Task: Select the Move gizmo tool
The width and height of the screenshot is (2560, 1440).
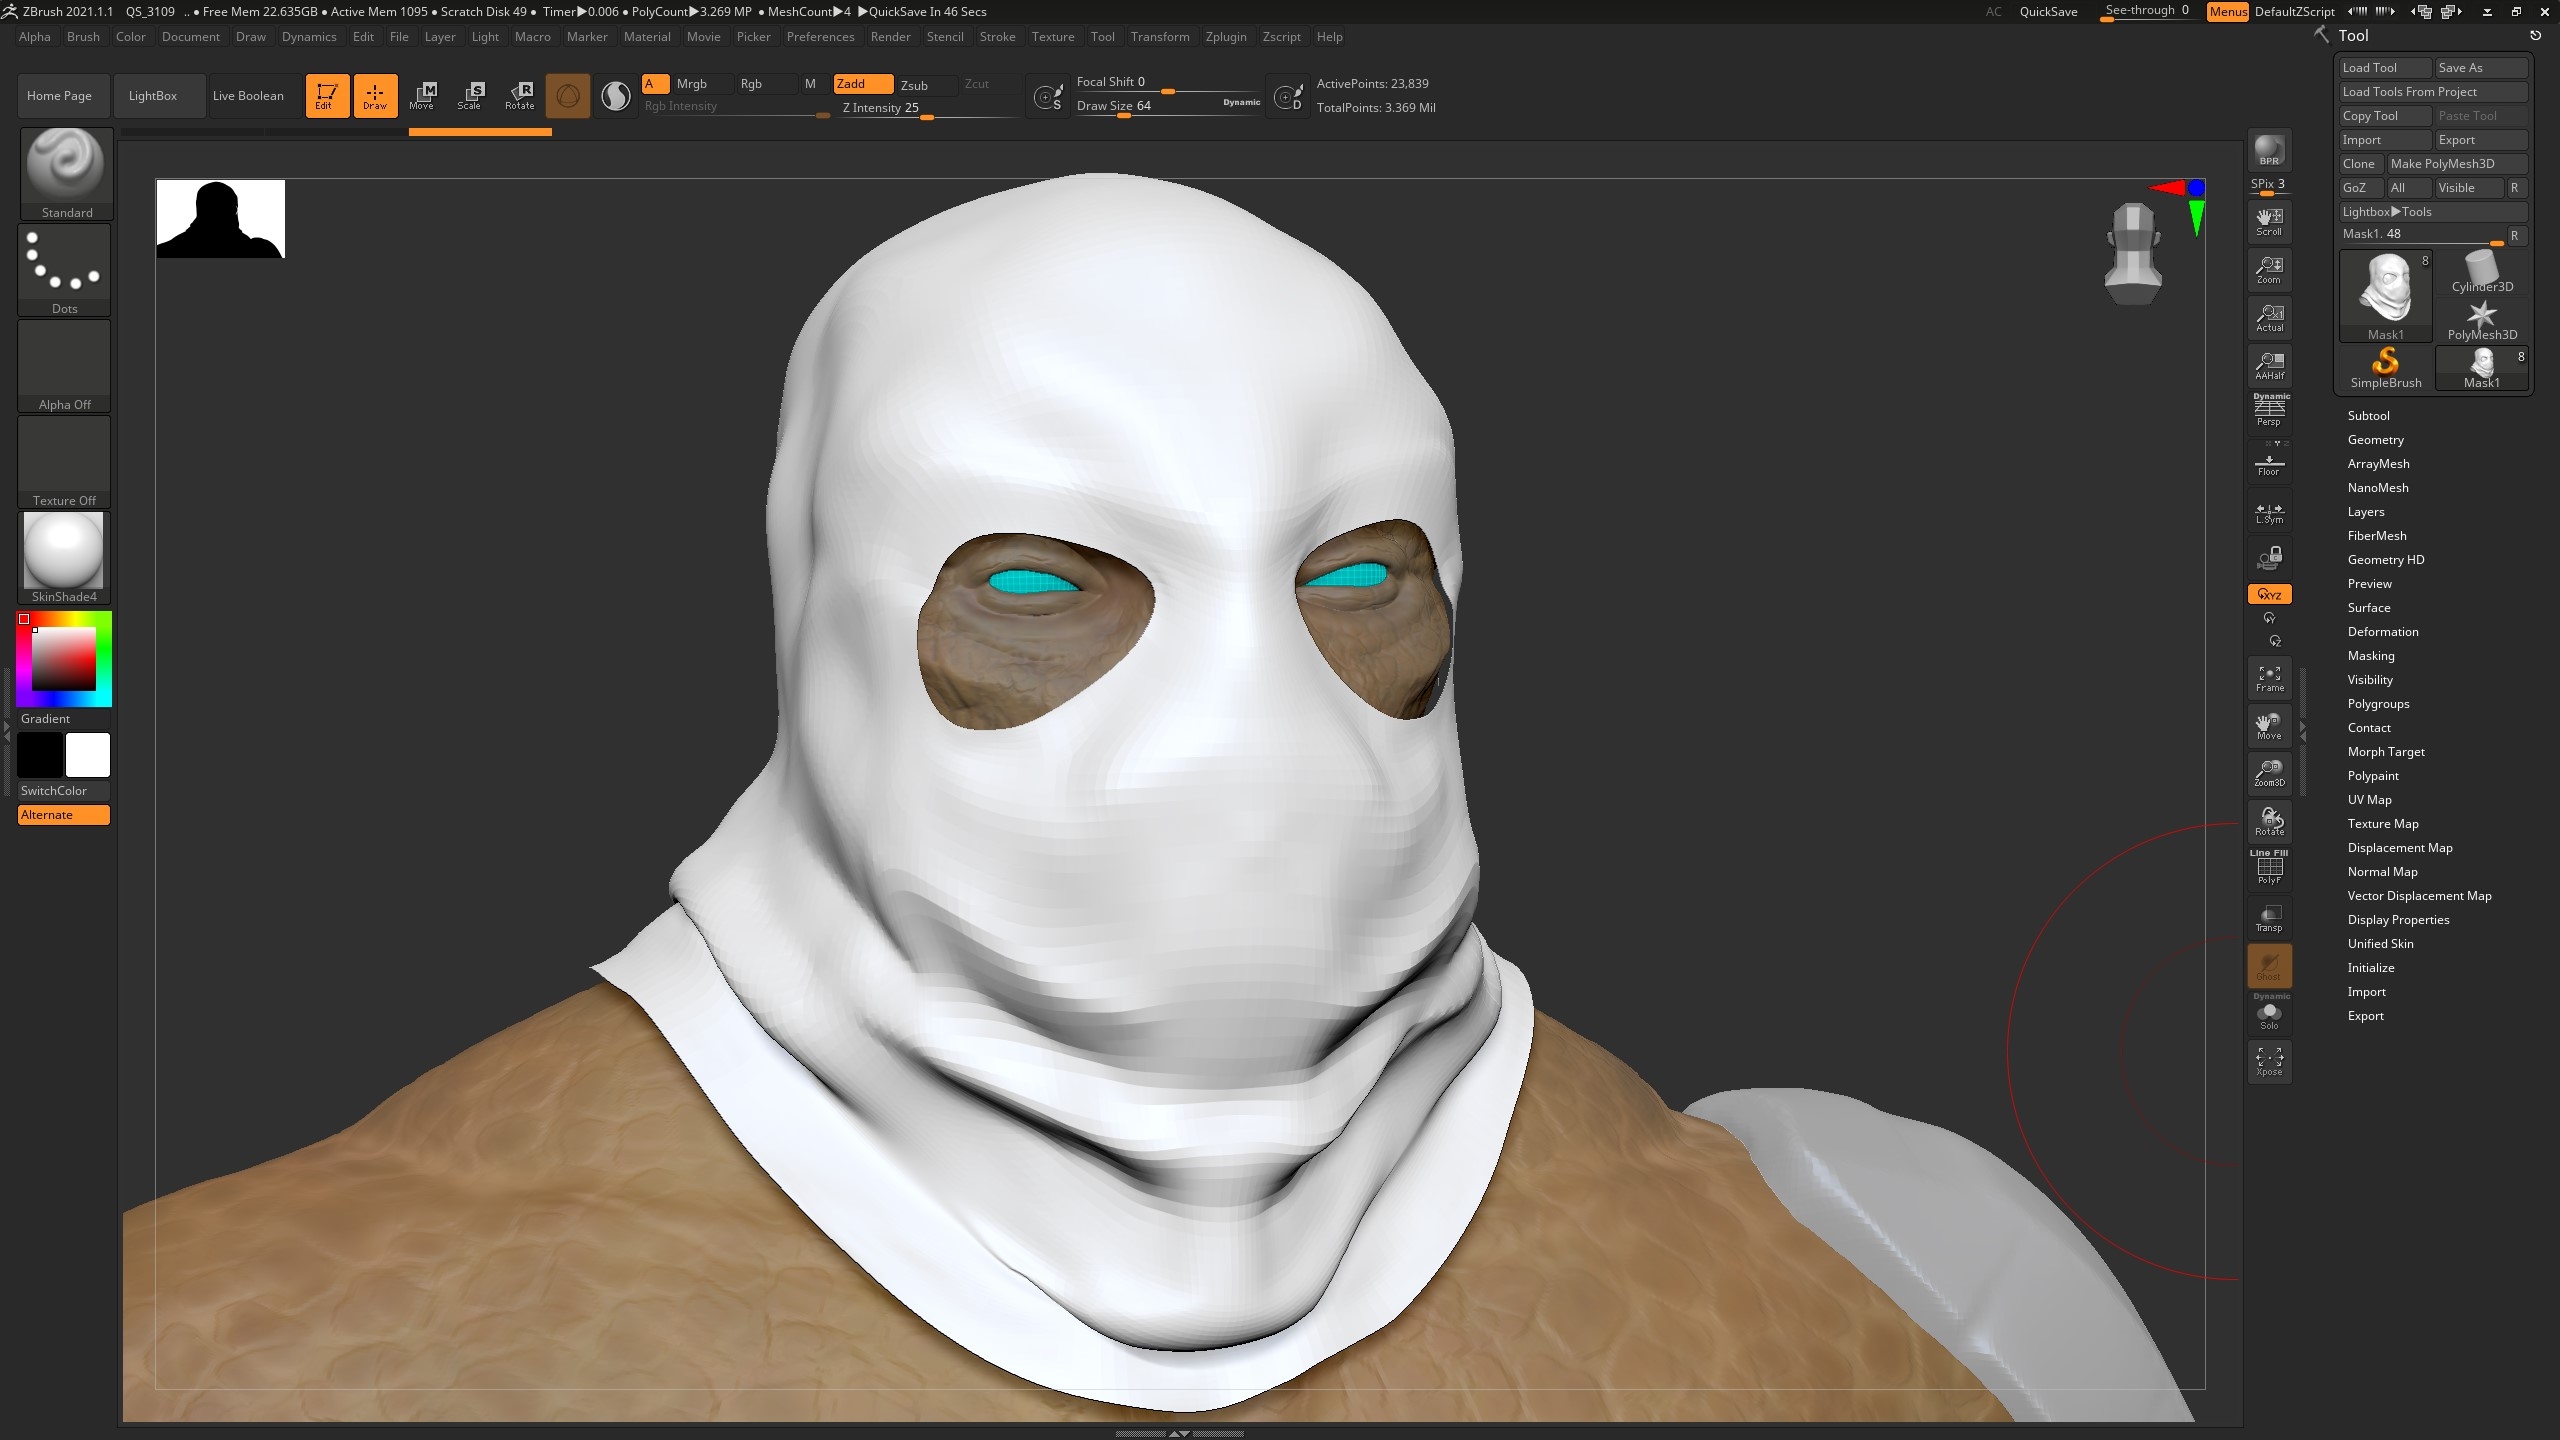Action: tap(422, 96)
